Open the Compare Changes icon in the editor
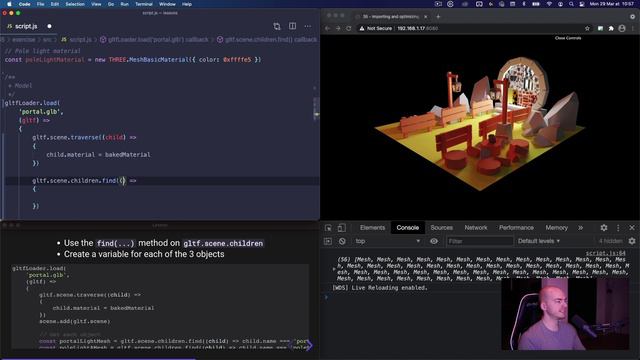The image size is (640, 360). [x=277, y=26]
